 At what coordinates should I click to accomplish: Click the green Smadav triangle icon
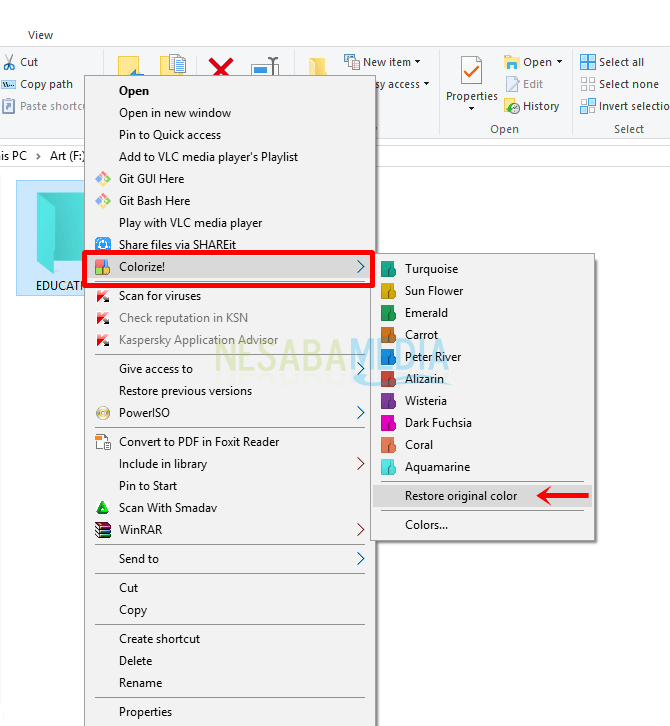(x=103, y=508)
